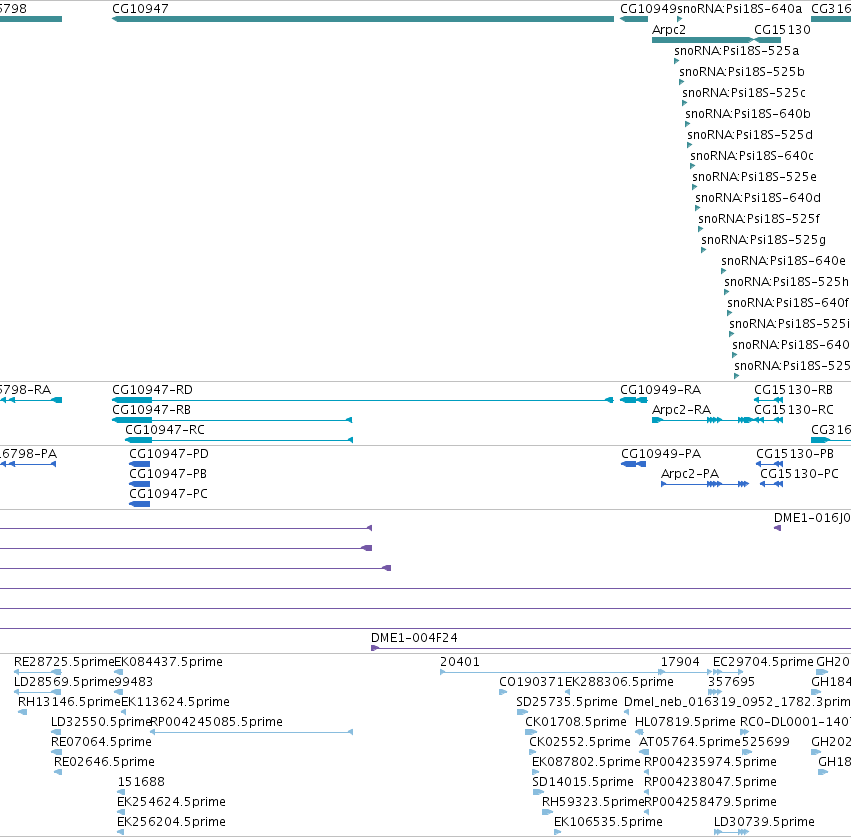851x837 pixels.
Task: Select EST SD25735.5prime label
Action: 567,702
